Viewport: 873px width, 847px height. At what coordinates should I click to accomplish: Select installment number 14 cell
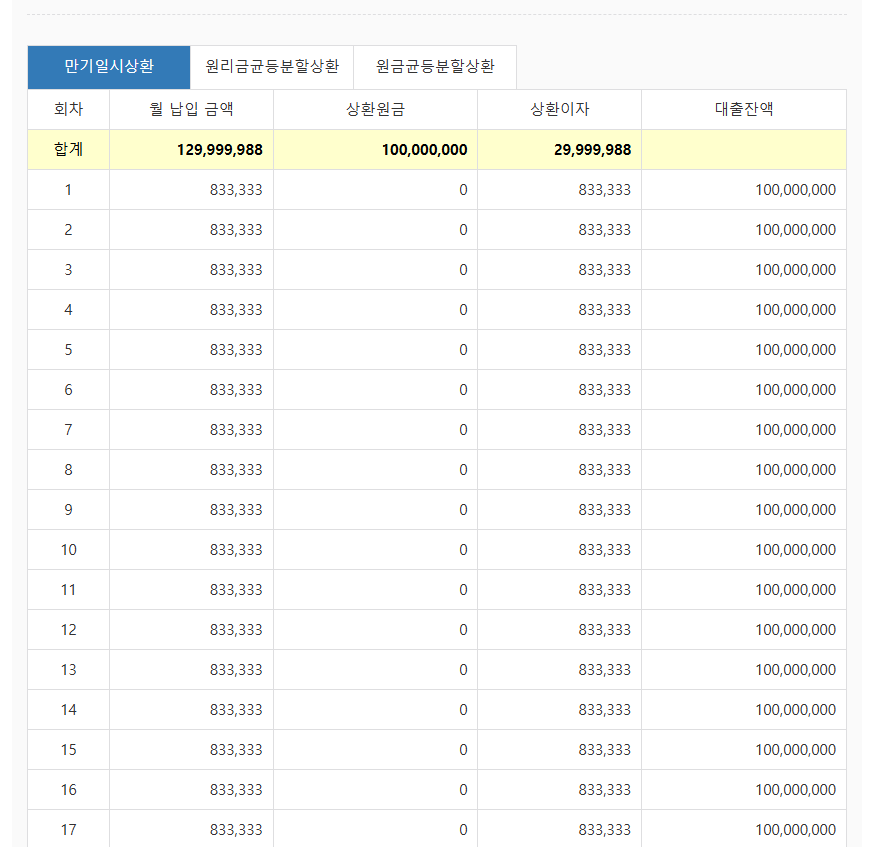[x=68, y=710]
